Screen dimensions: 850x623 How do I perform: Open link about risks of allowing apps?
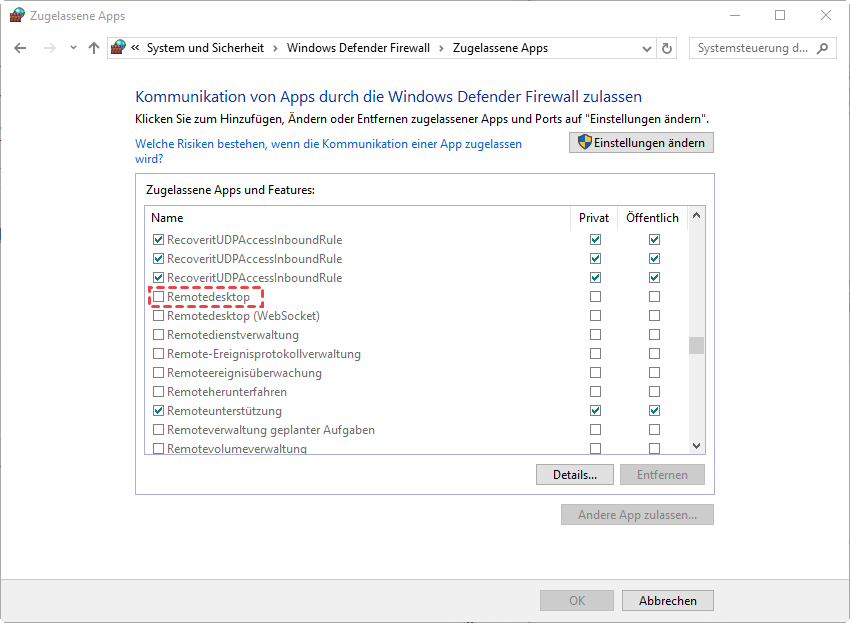point(329,151)
